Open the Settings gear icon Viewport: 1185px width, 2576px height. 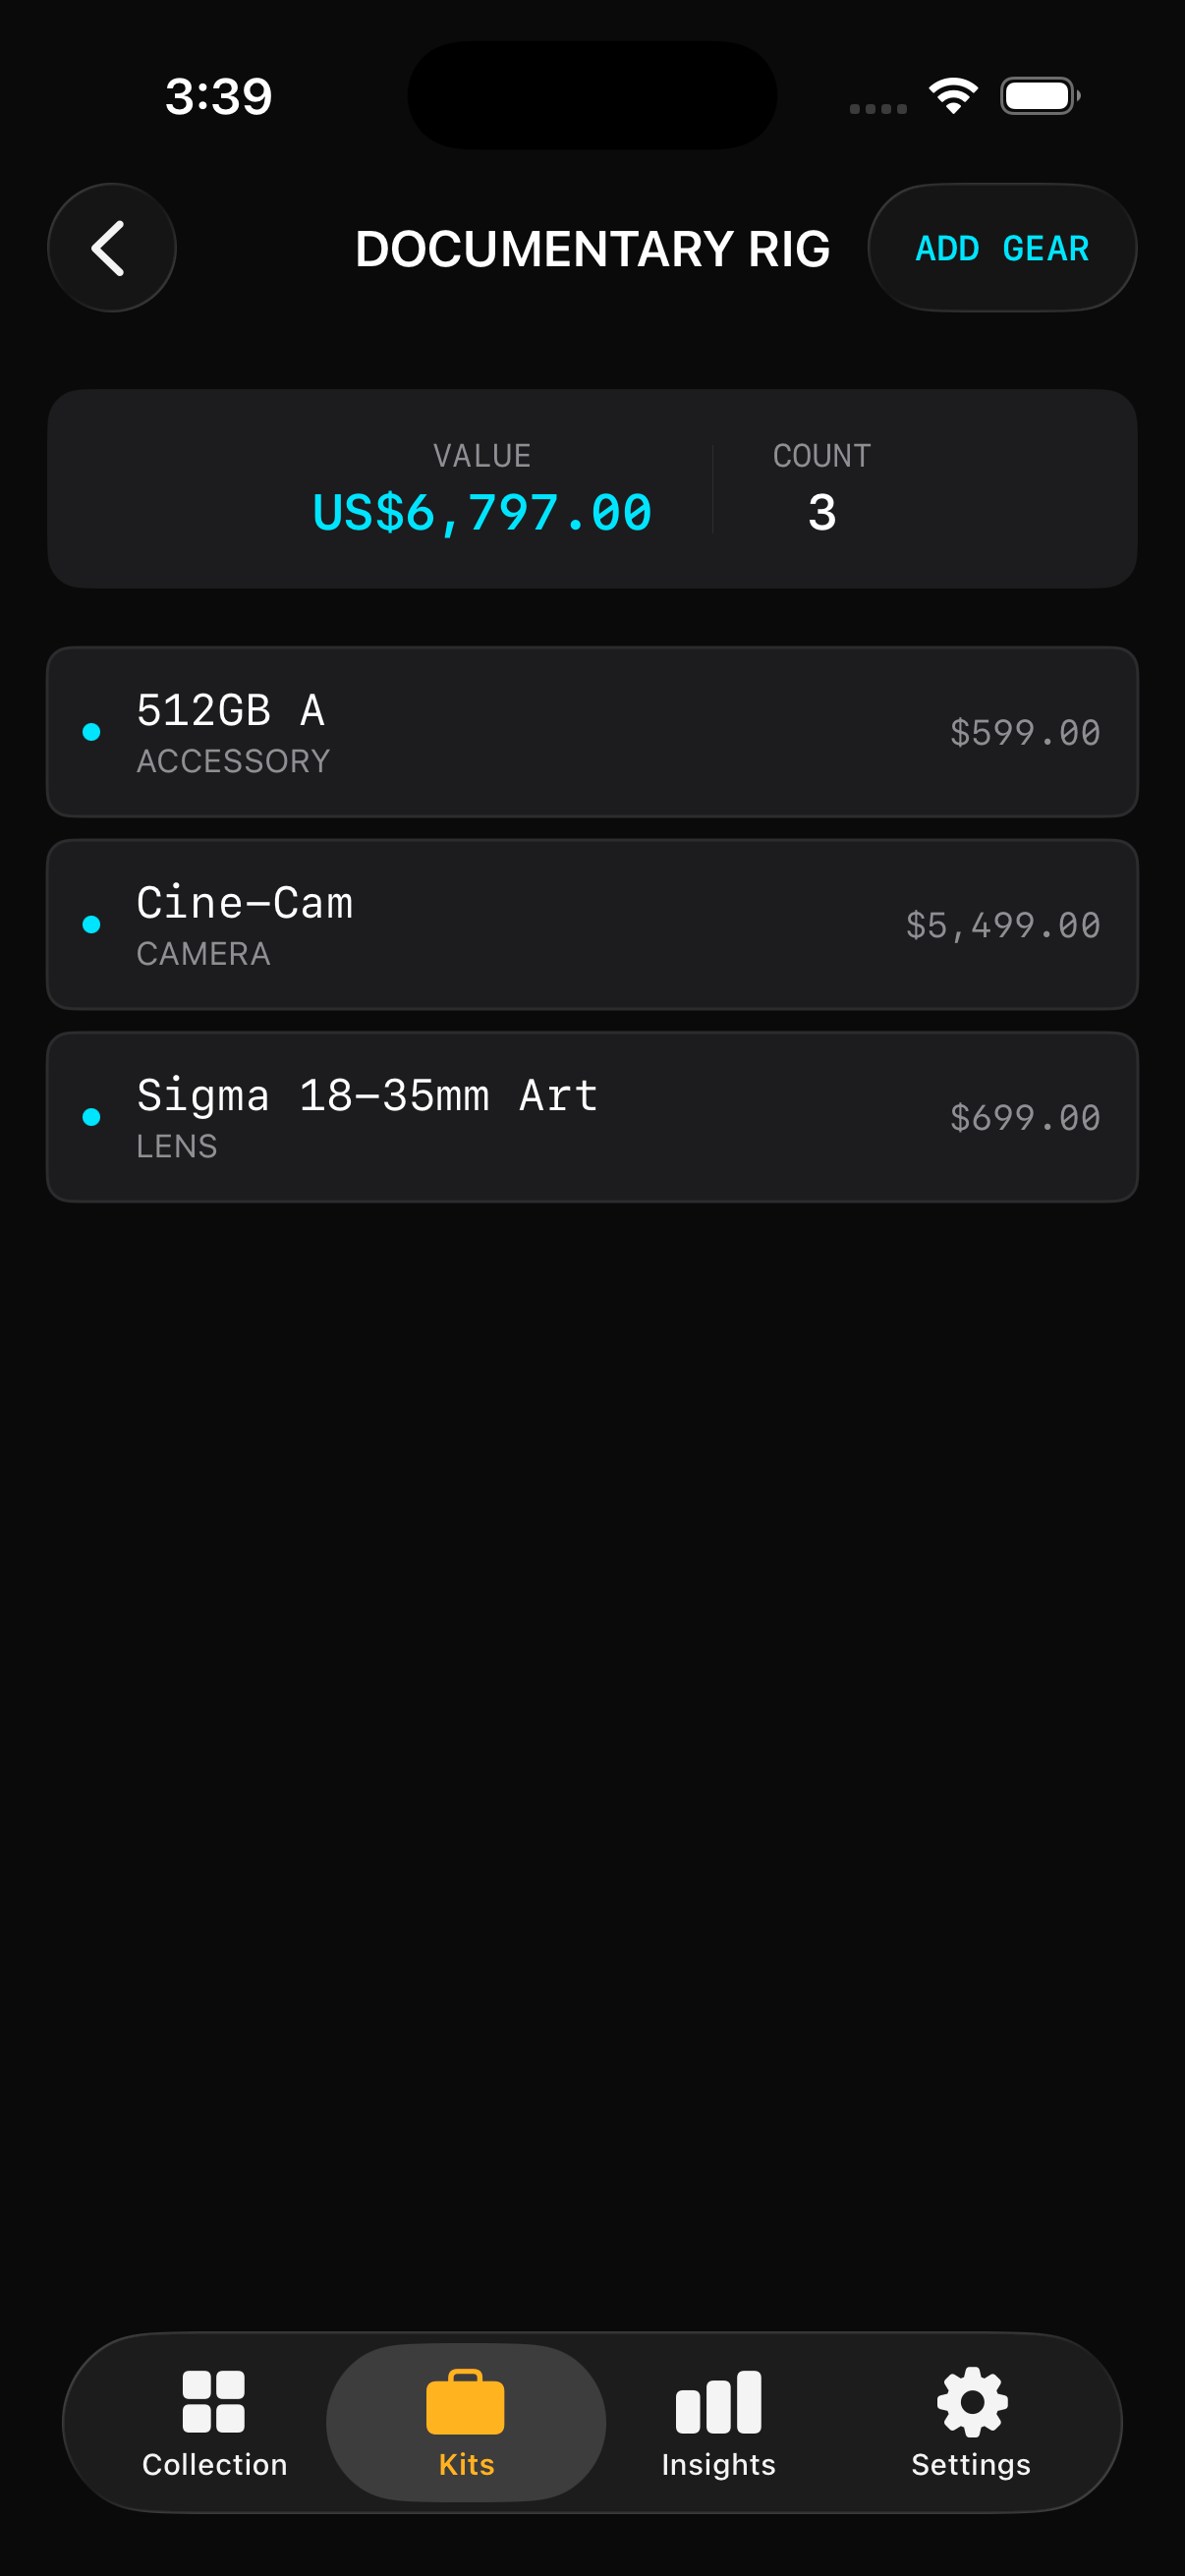971,2401
